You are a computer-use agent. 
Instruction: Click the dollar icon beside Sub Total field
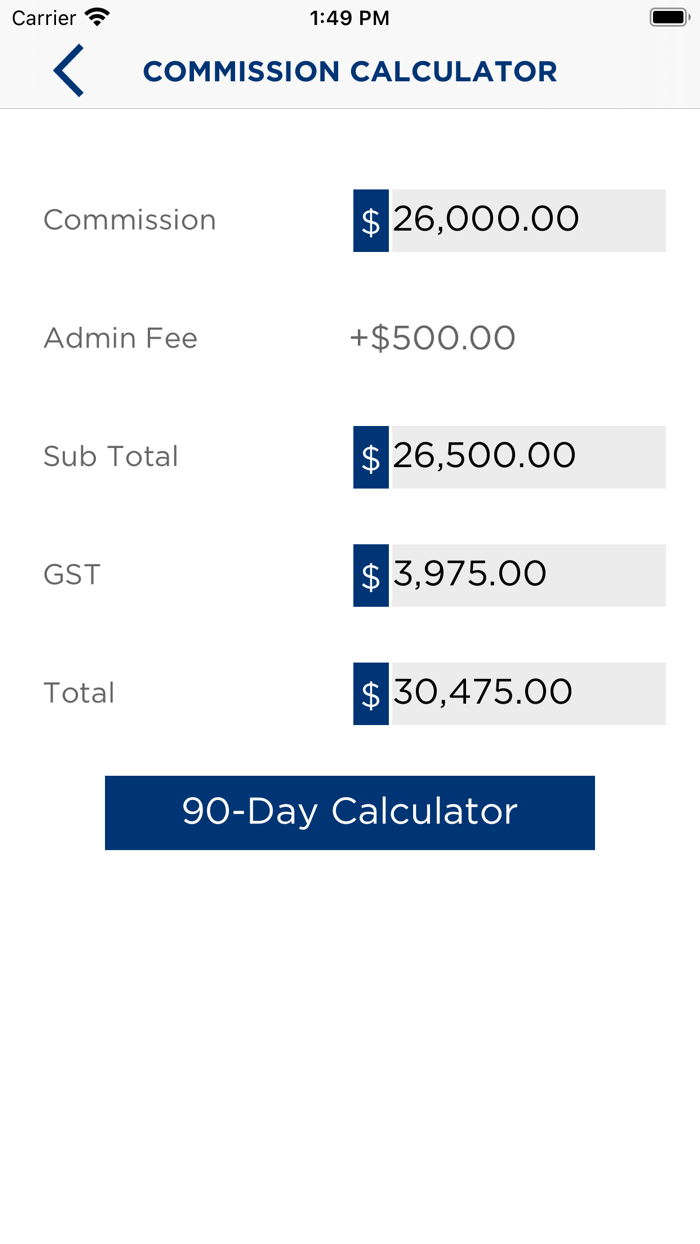(x=370, y=457)
